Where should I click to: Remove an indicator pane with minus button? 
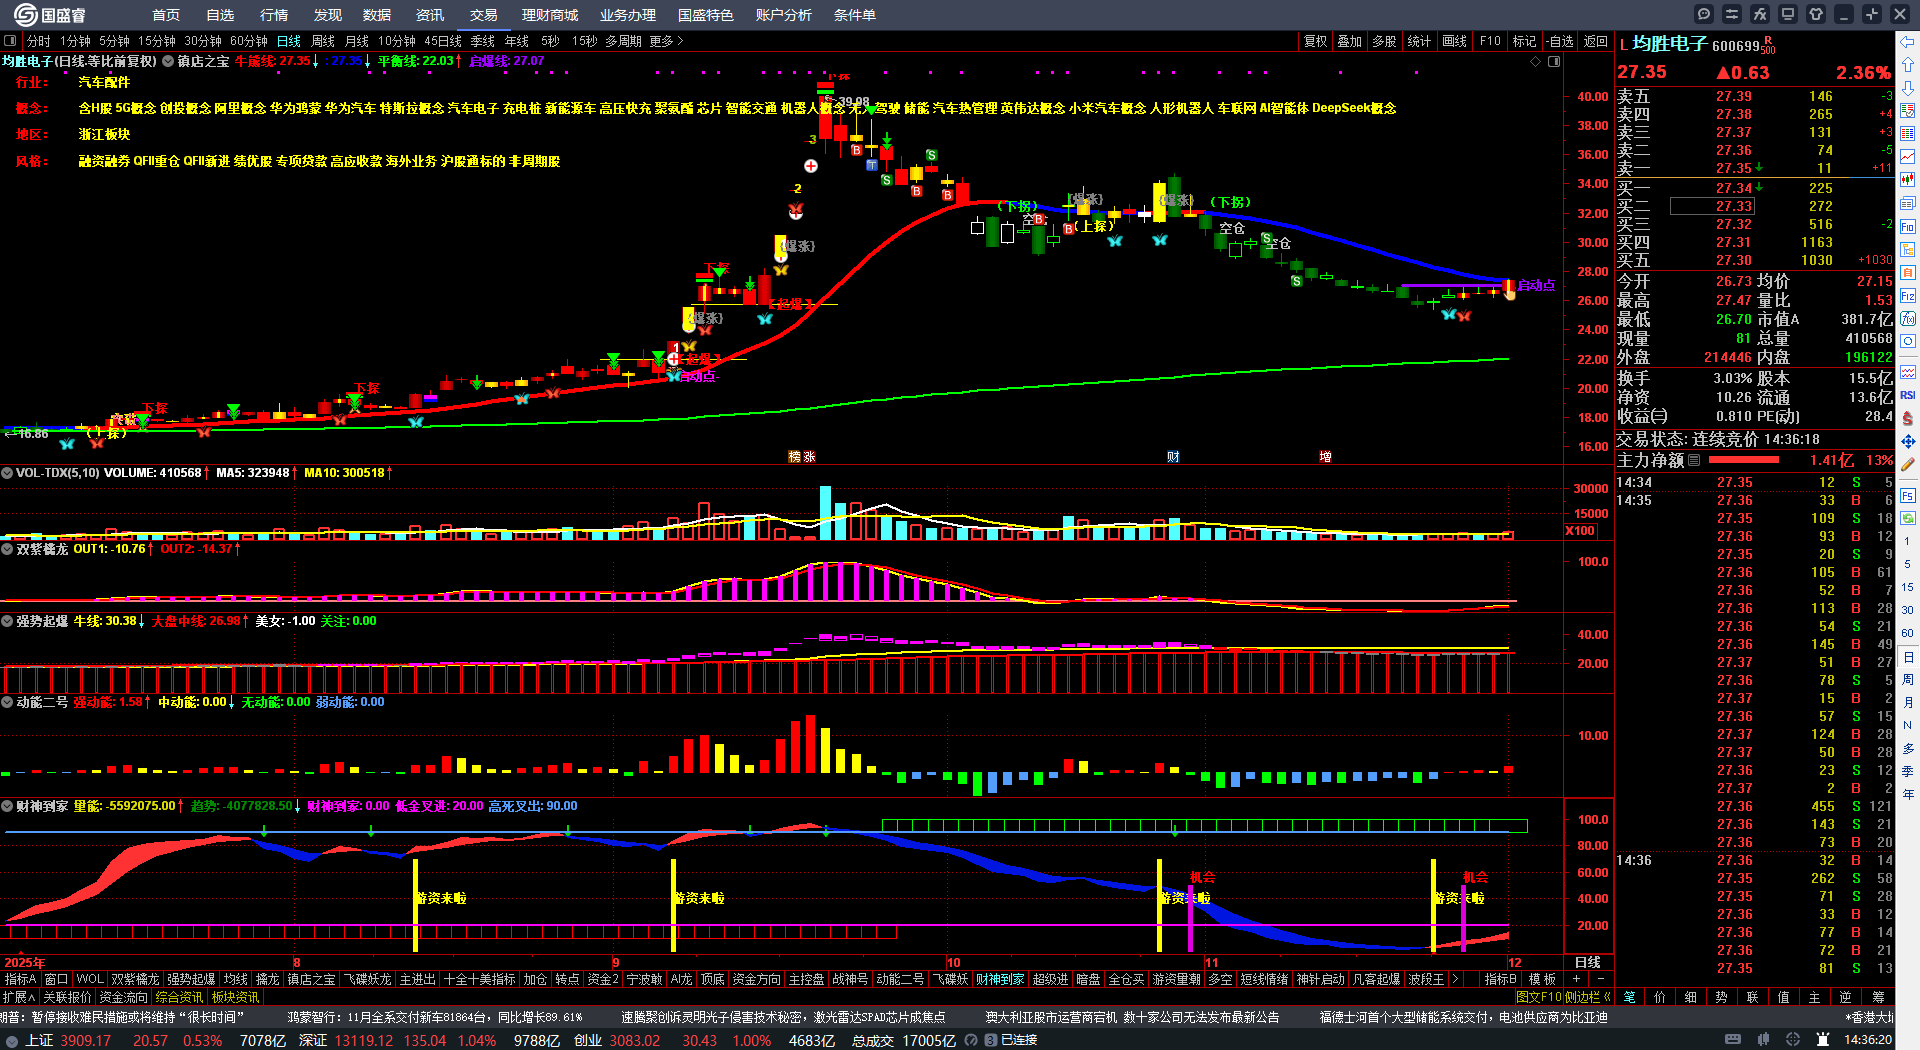1601,979
